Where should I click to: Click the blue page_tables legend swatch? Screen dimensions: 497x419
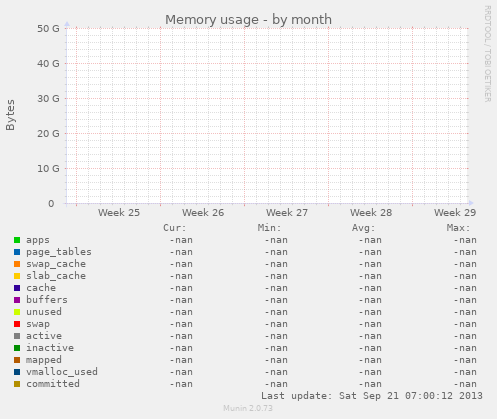click(17, 252)
